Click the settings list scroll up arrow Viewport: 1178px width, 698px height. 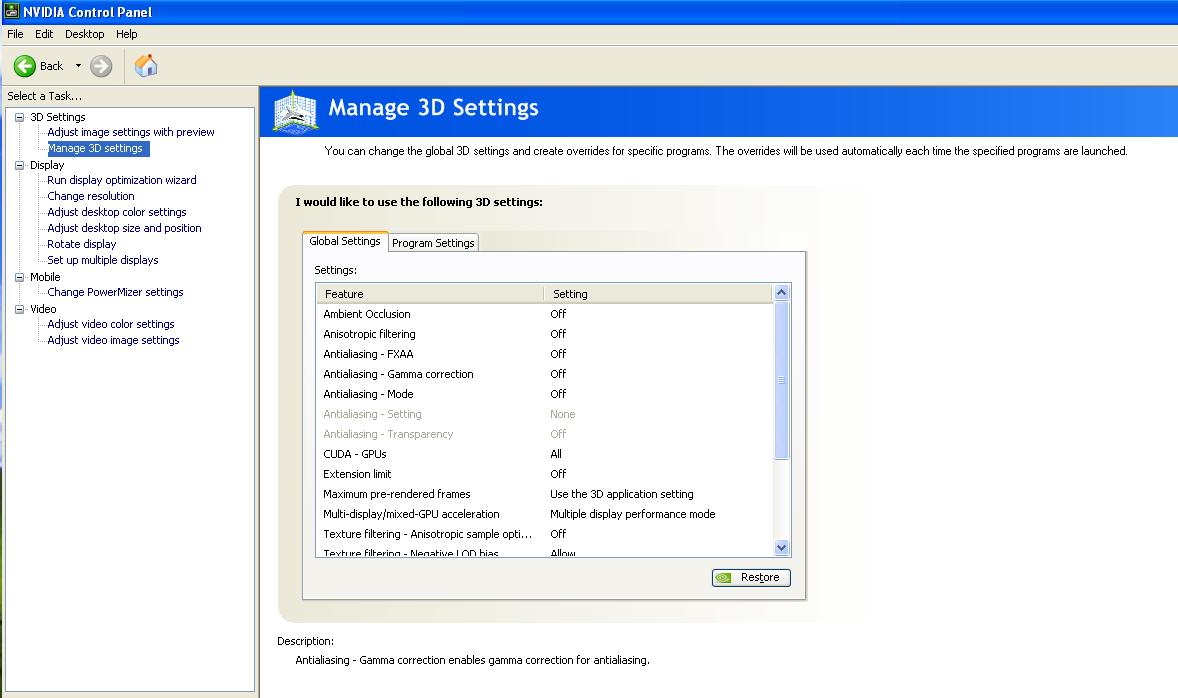point(781,293)
